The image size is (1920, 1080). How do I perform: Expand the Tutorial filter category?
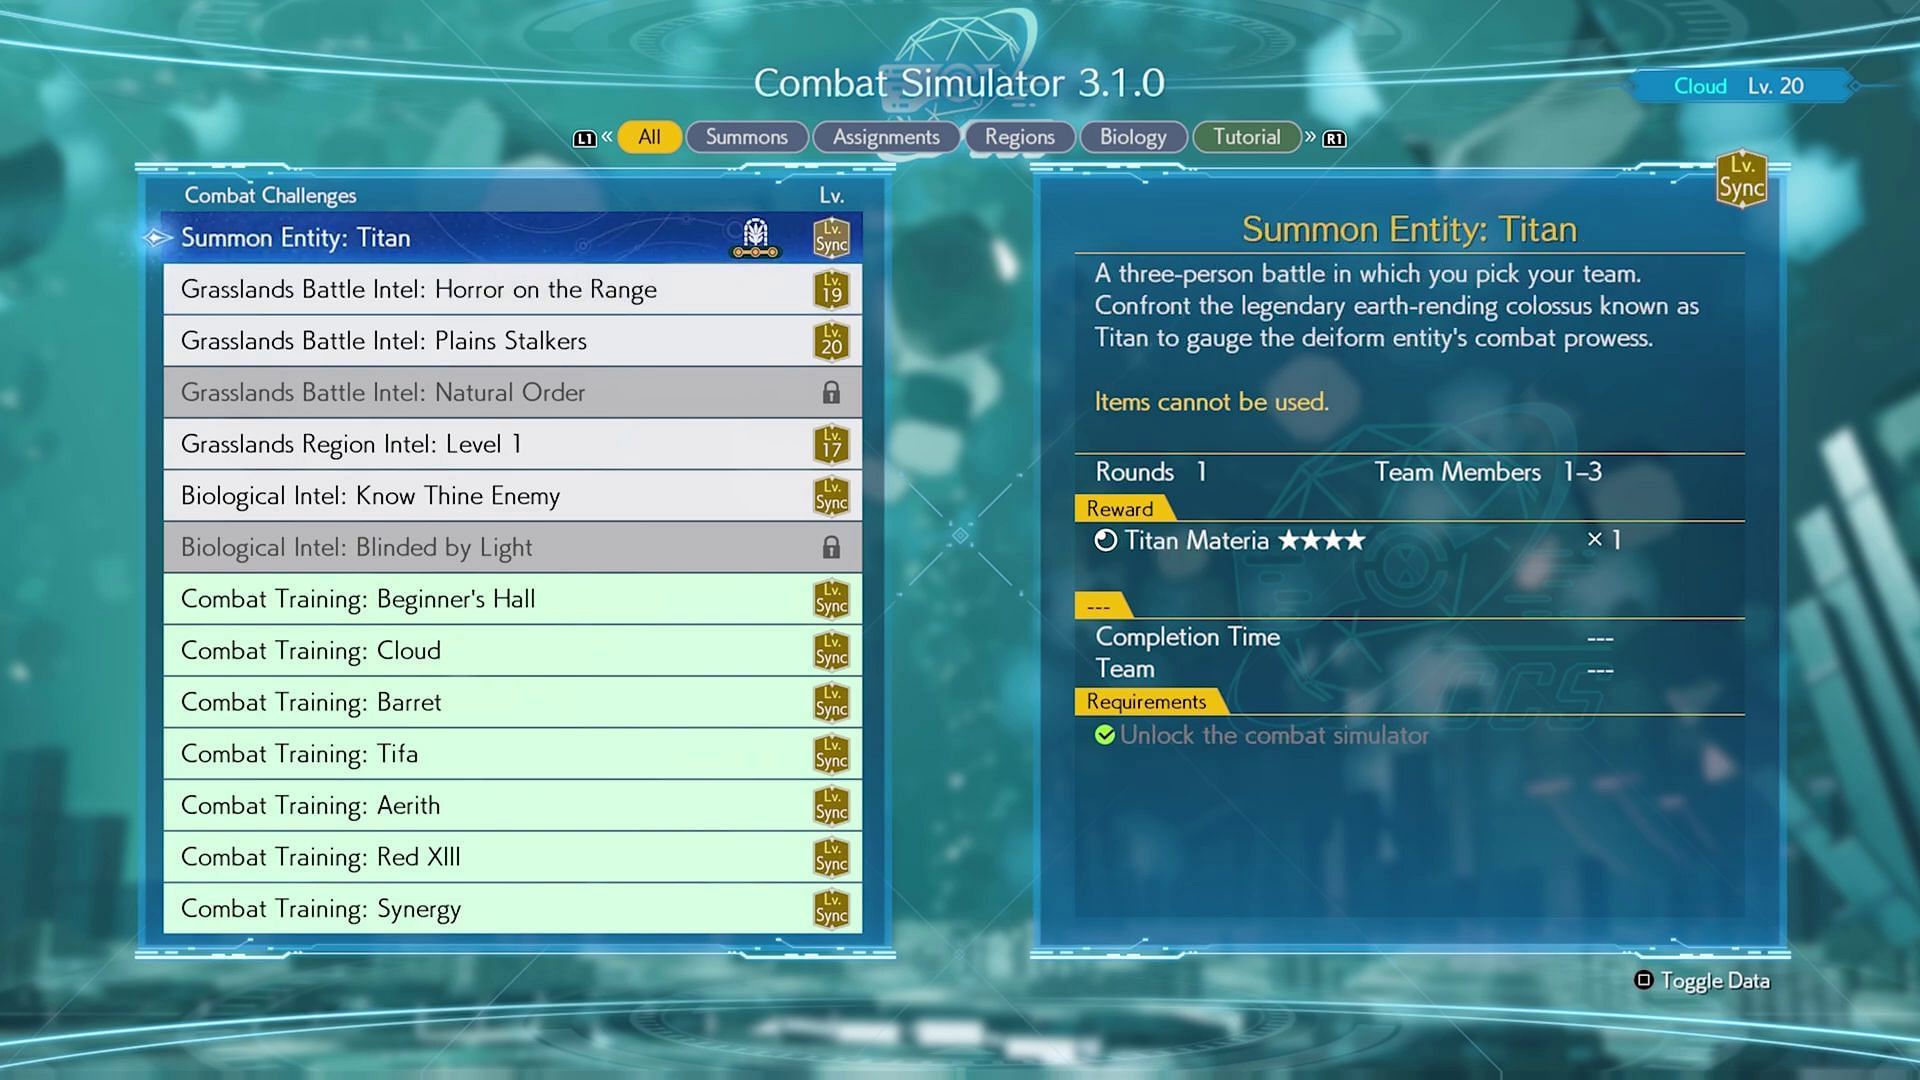(x=1244, y=136)
